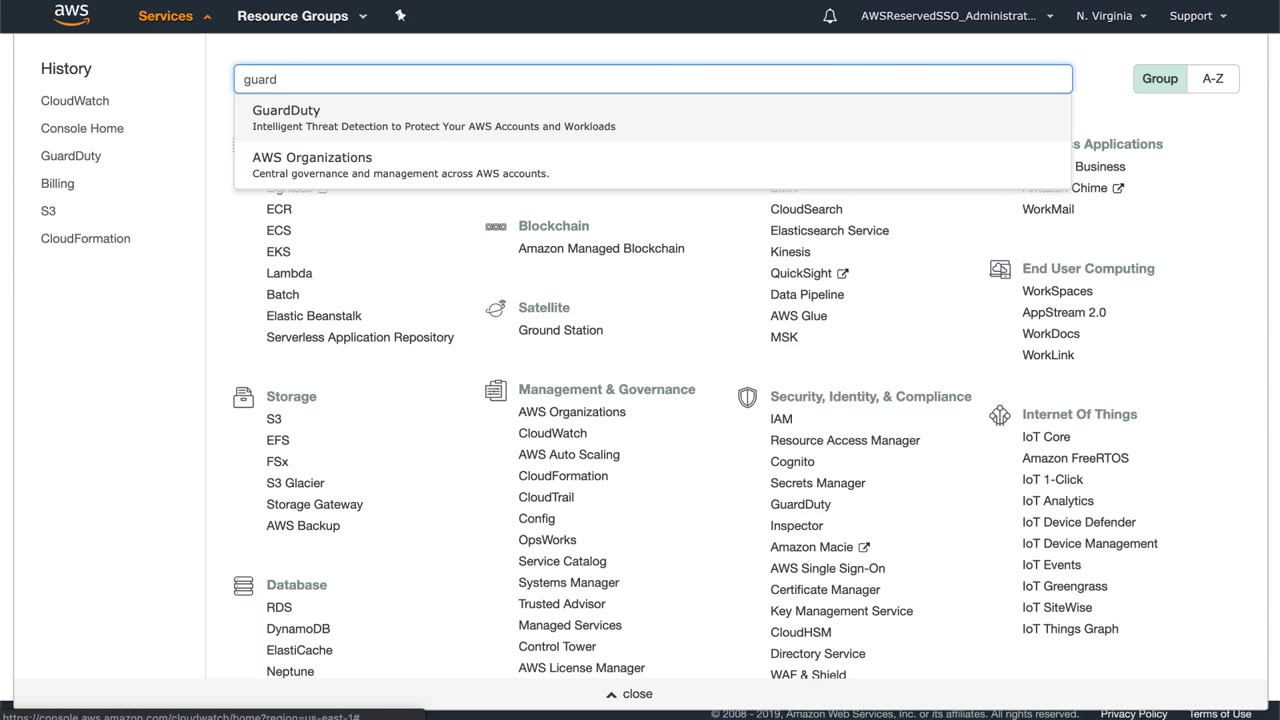Expand the Services dropdown menu
The height and width of the screenshot is (720, 1280).
[x=174, y=16]
